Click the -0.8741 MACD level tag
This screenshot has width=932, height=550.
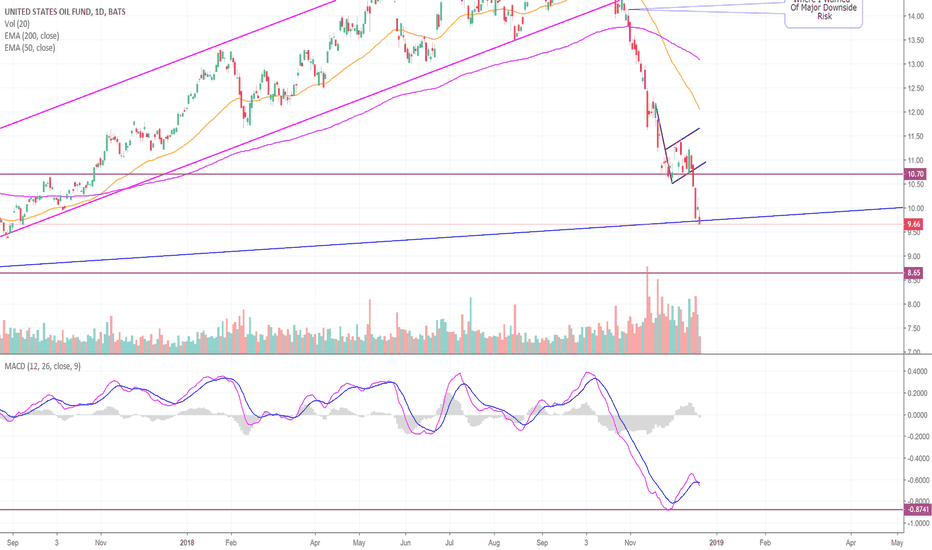click(917, 510)
